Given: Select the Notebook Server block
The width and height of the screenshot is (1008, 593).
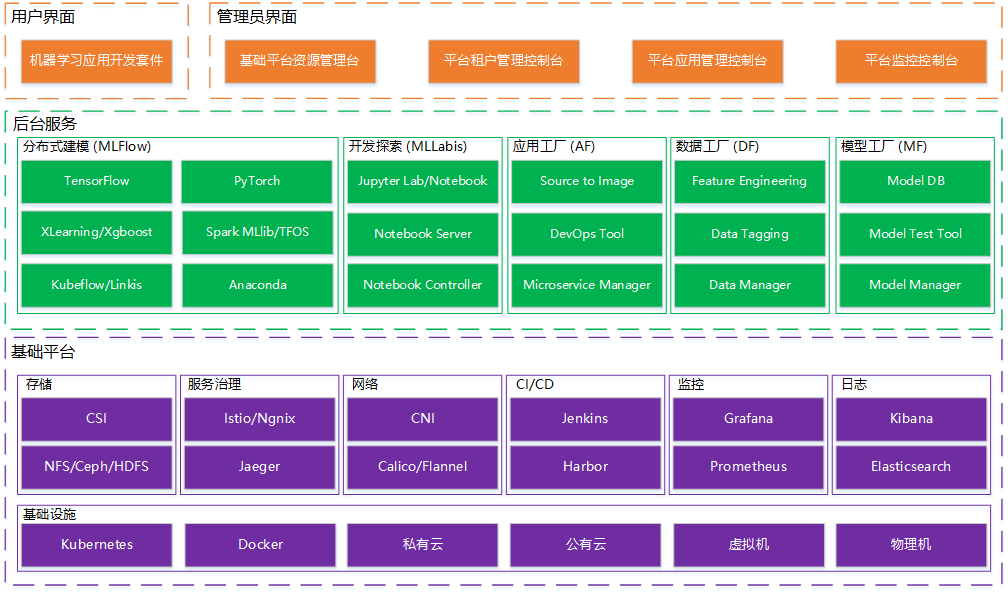Looking at the screenshot, I should point(422,234).
